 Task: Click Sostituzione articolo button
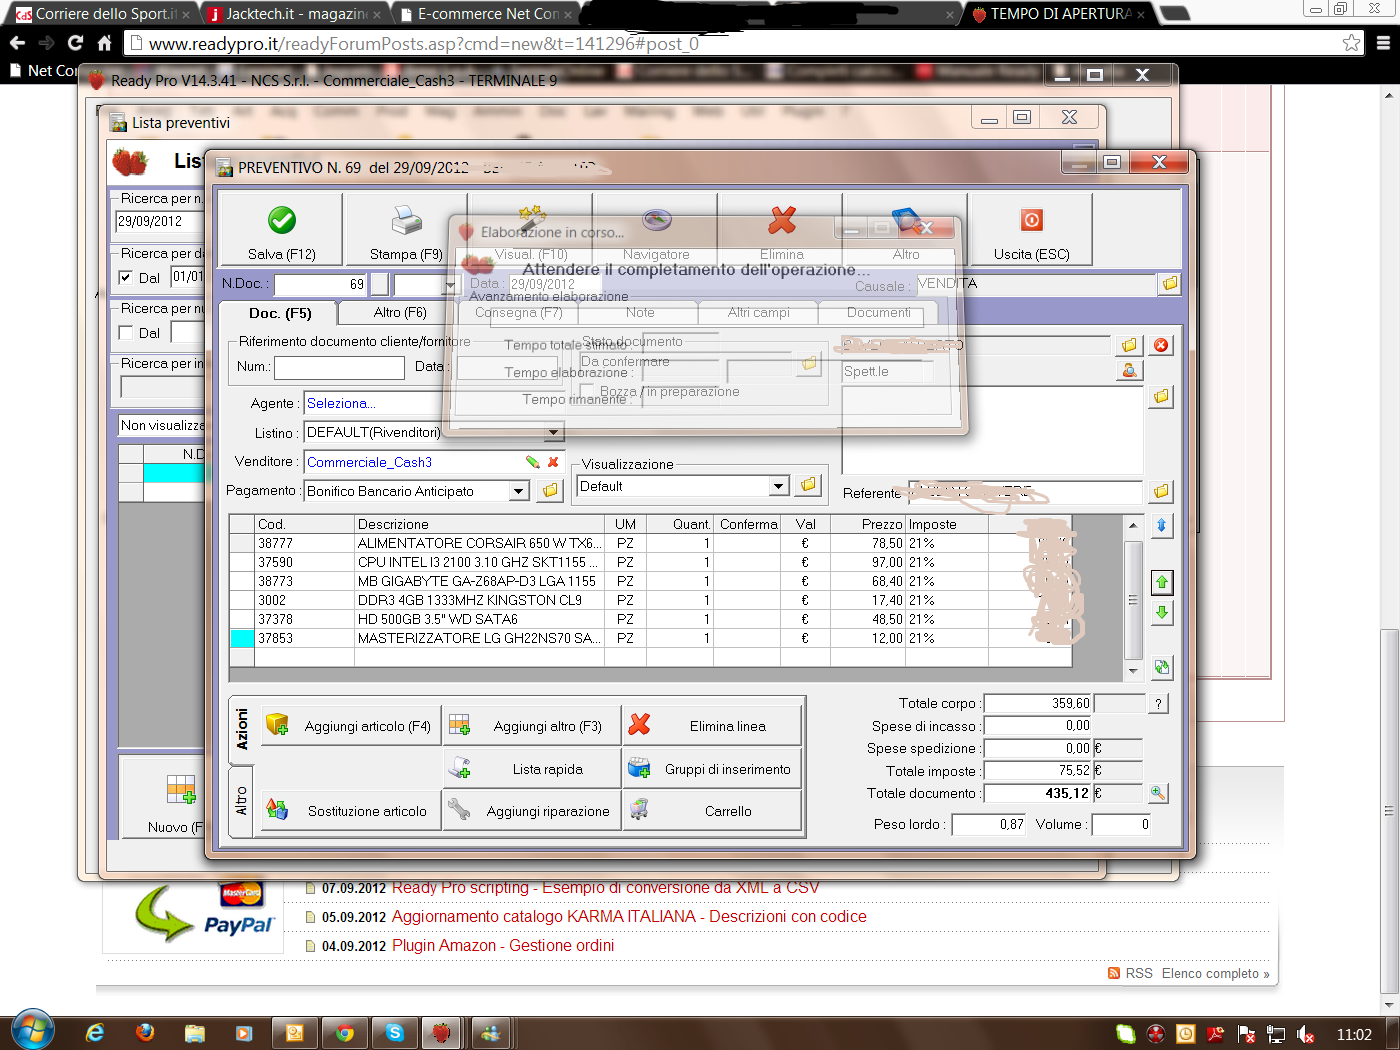[x=351, y=811]
